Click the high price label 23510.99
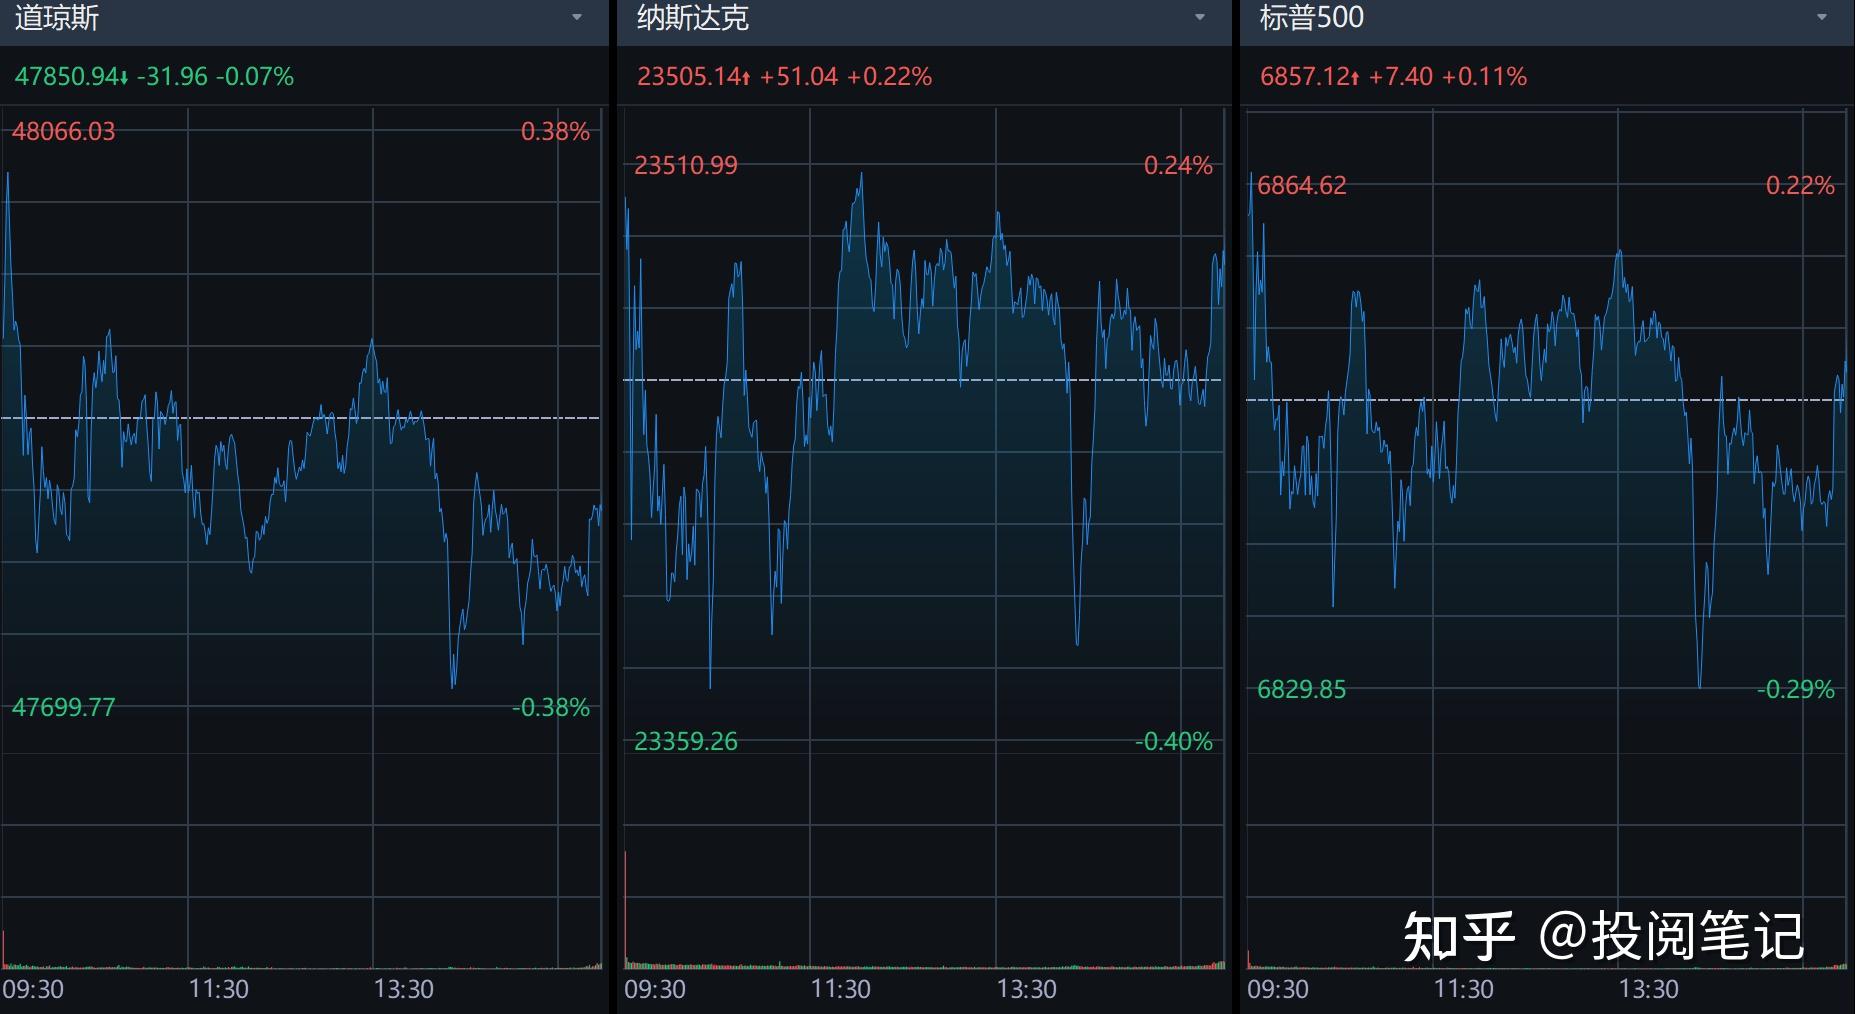Image resolution: width=1855 pixels, height=1014 pixels. tap(686, 163)
